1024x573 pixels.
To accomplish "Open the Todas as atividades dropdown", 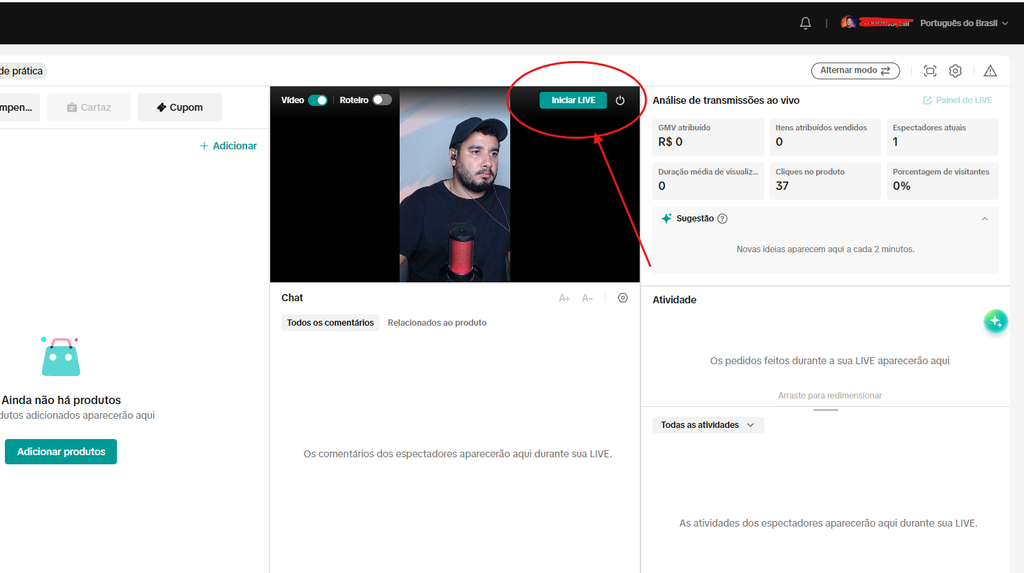I will [x=707, y=425].
